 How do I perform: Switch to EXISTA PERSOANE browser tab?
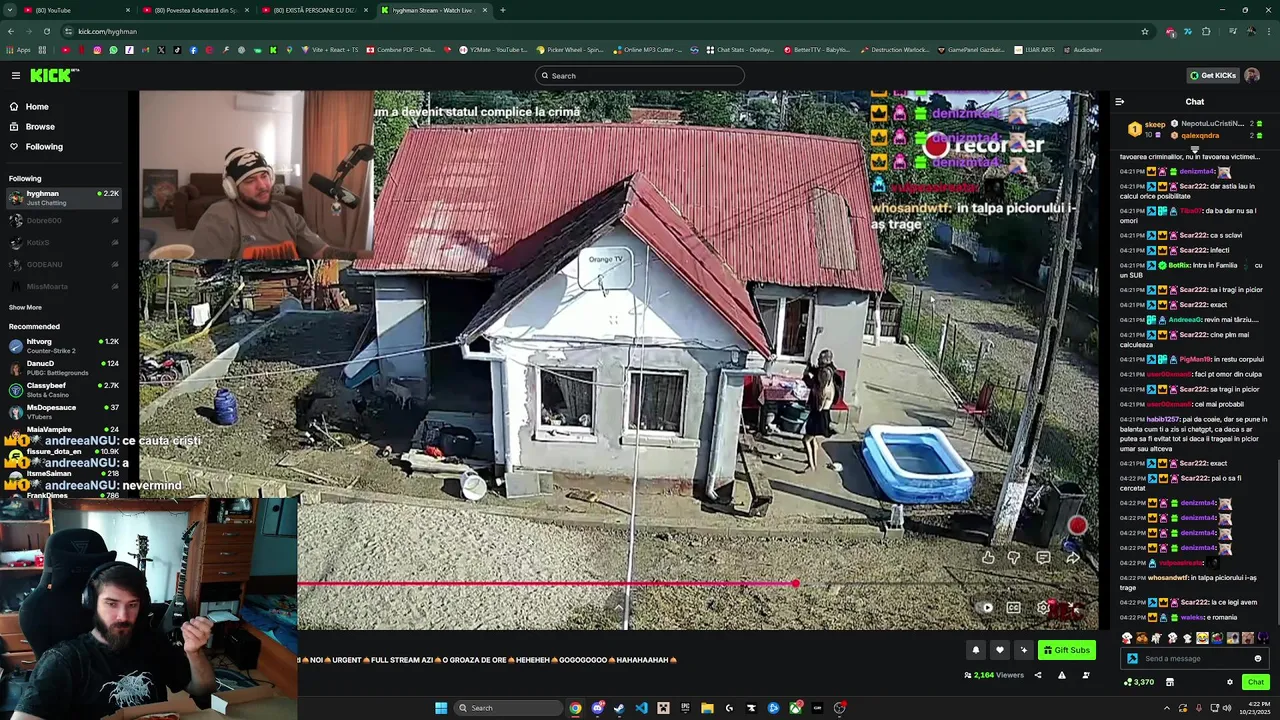(x=314, y=10)
